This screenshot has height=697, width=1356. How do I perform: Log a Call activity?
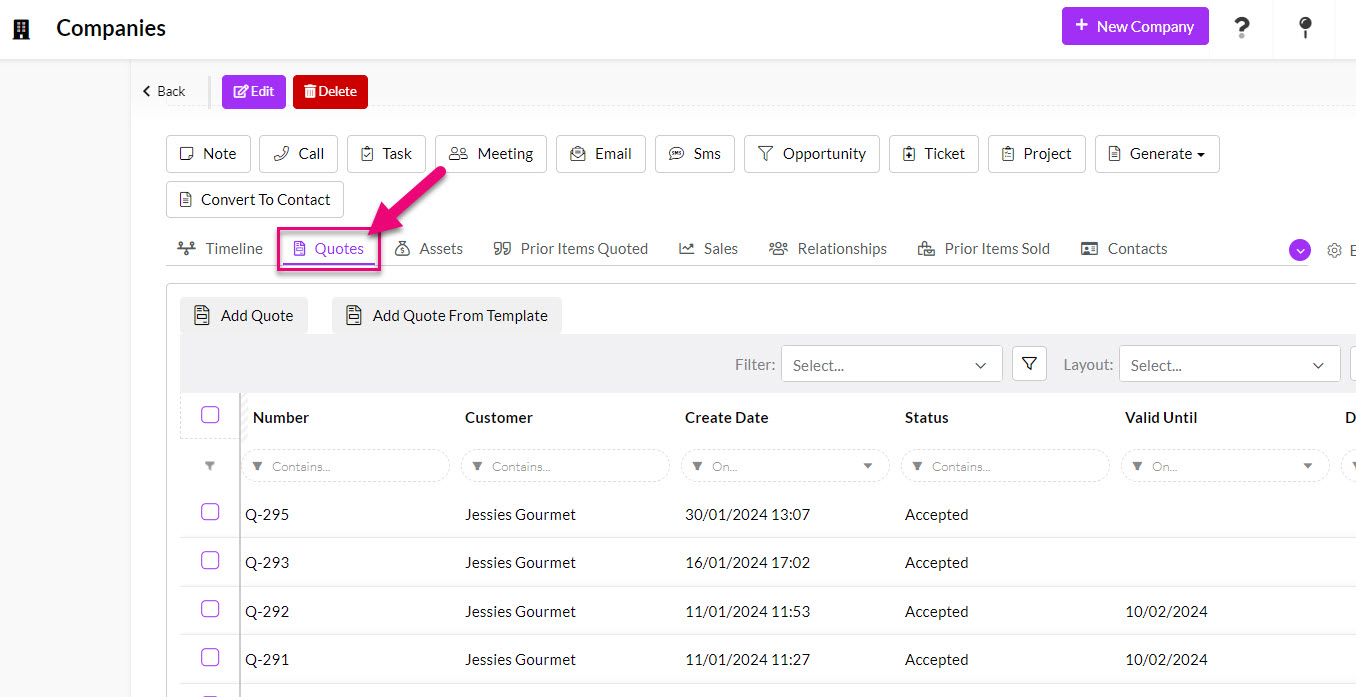coord(298,154)
